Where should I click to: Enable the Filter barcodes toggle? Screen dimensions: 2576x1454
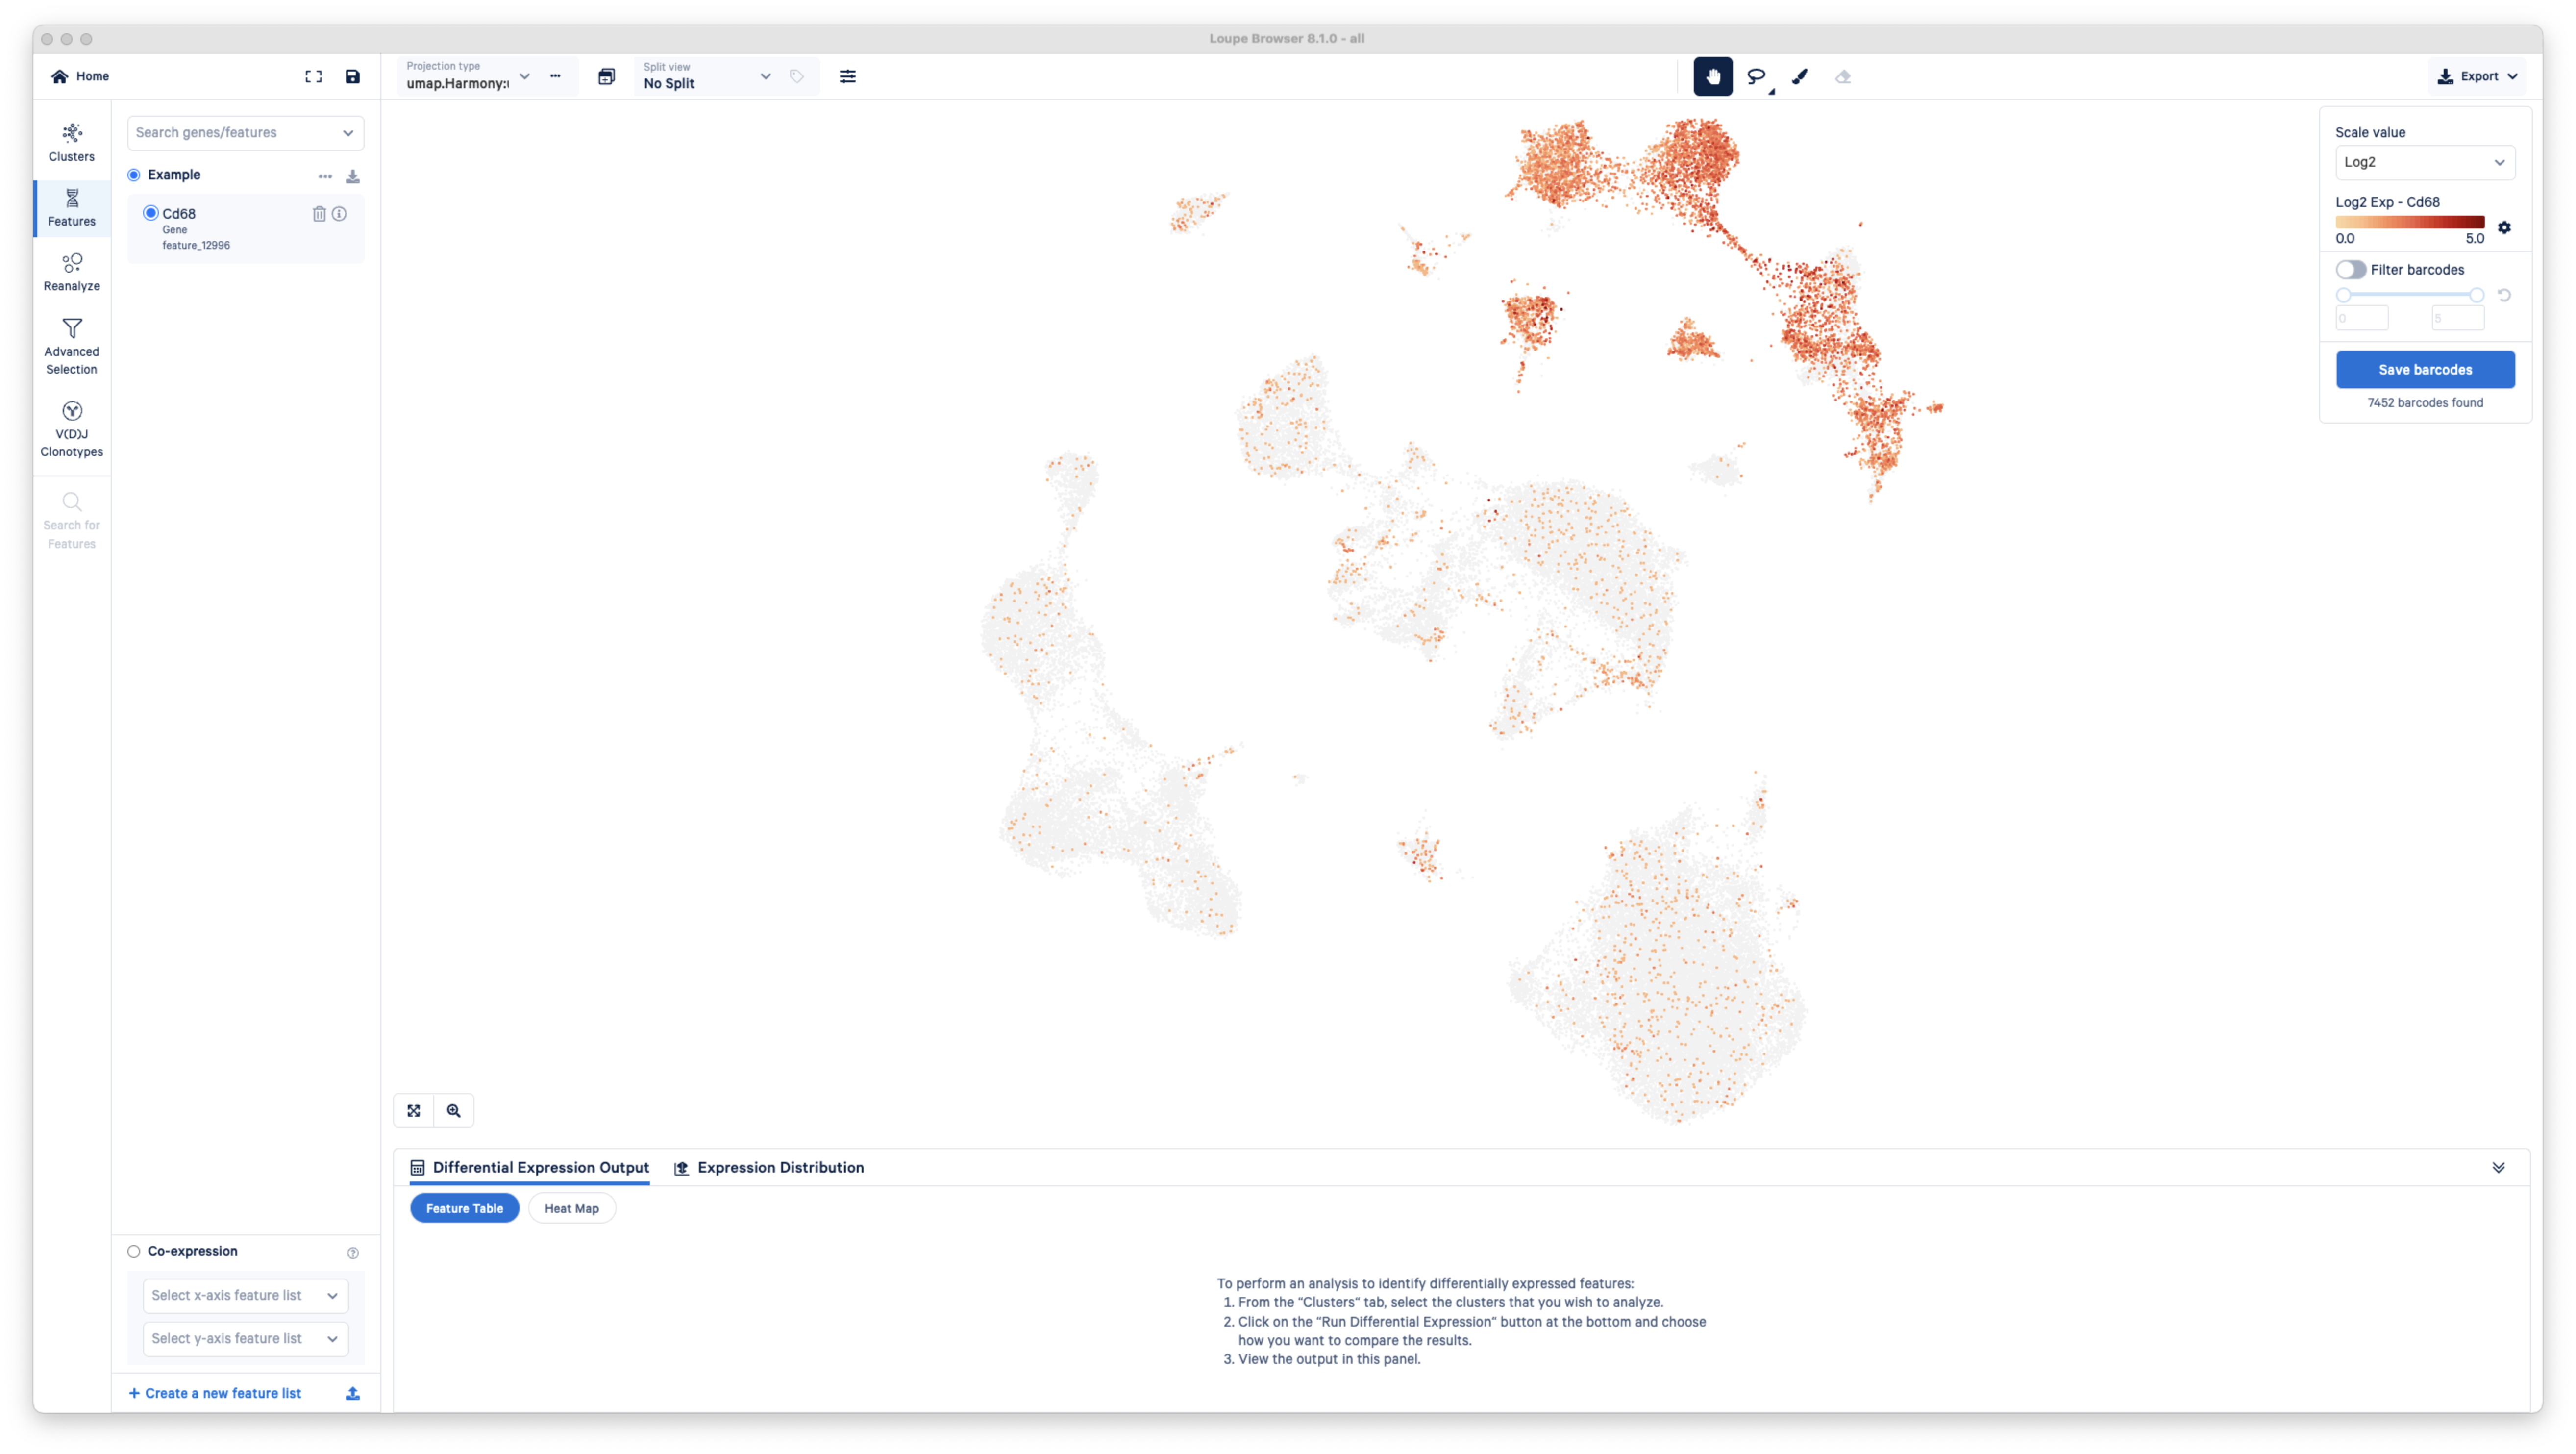[2351, 269]
